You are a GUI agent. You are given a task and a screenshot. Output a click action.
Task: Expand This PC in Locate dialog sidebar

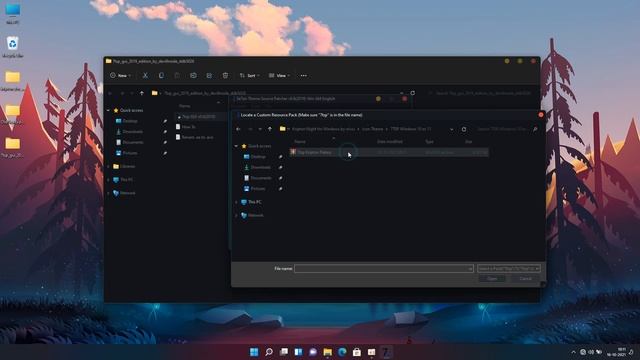[x=236, y=202]
